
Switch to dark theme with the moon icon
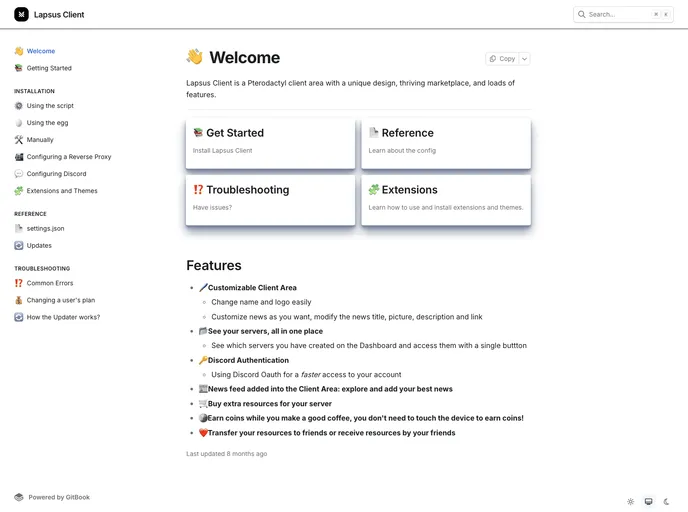tap(666, 501)
